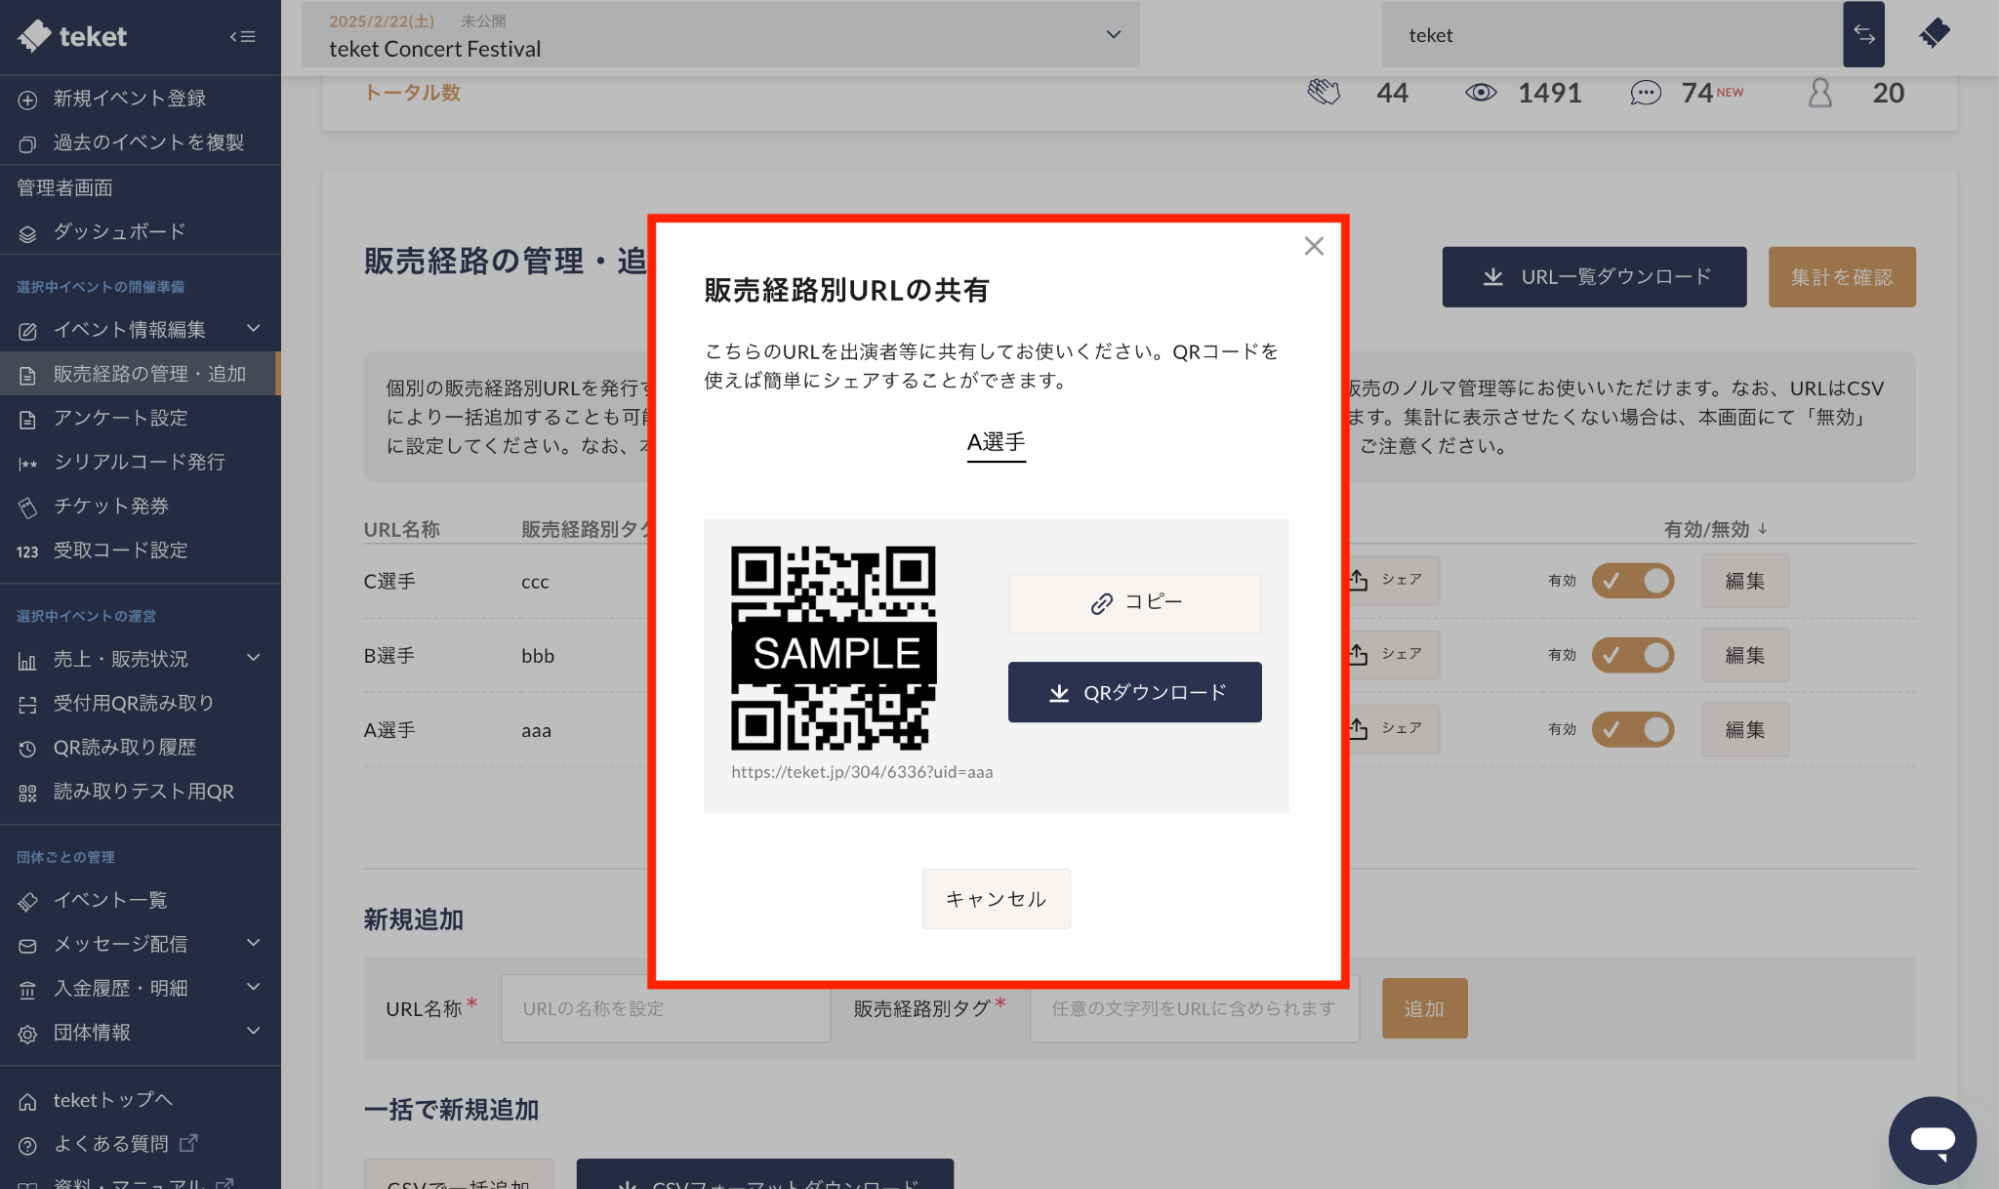This screenshot has height=1189, width=1999.
Task: Expand 売上・販売状況 submenu
Action: point(253,658)
